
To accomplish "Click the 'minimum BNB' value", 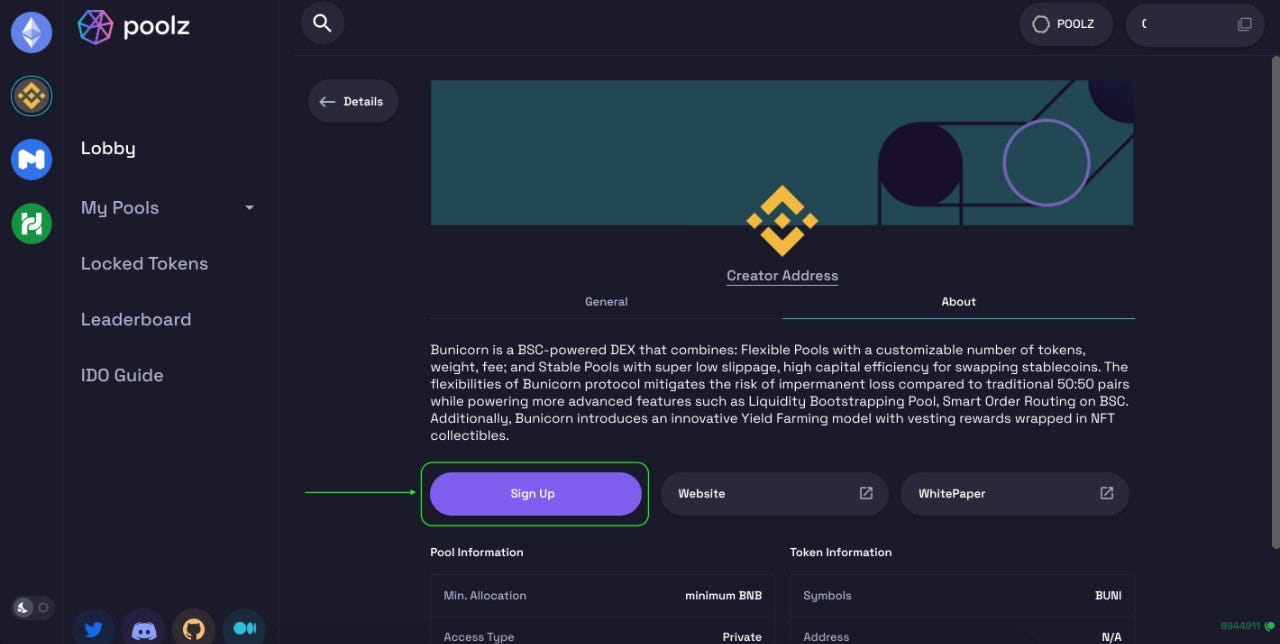I will pos(723,596).
